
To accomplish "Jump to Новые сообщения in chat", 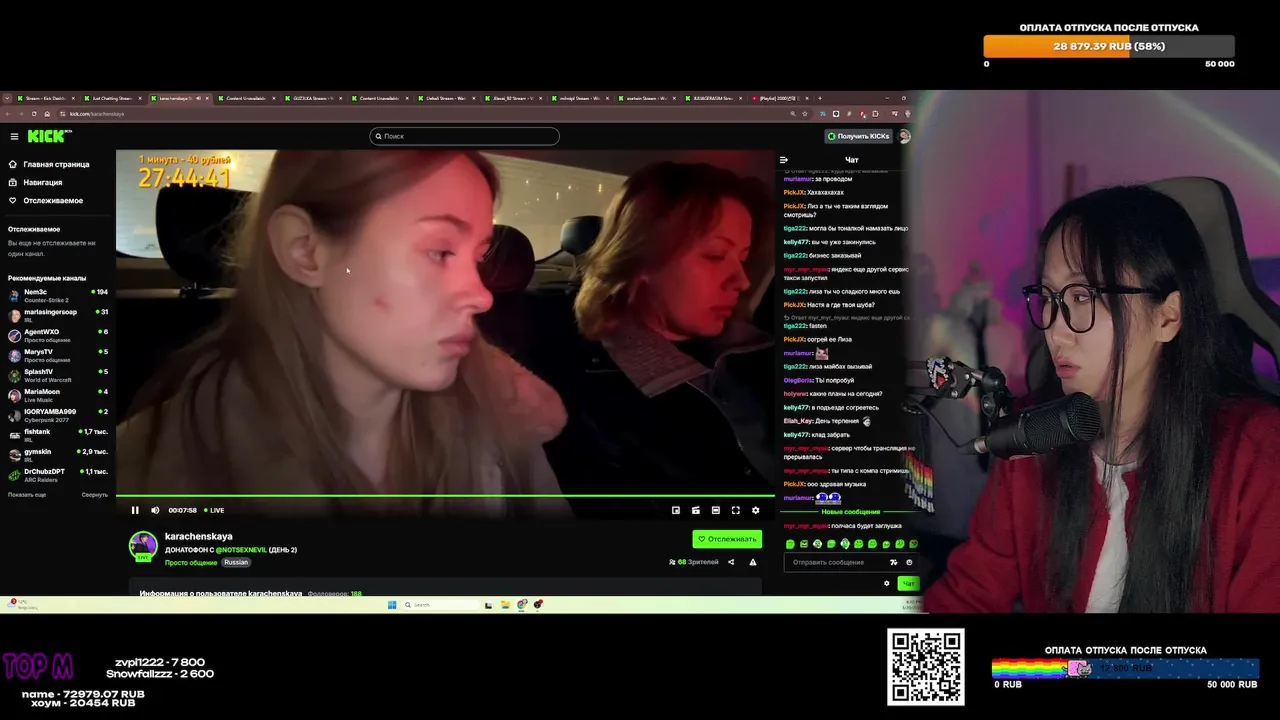I will click(x=851, y=512).
